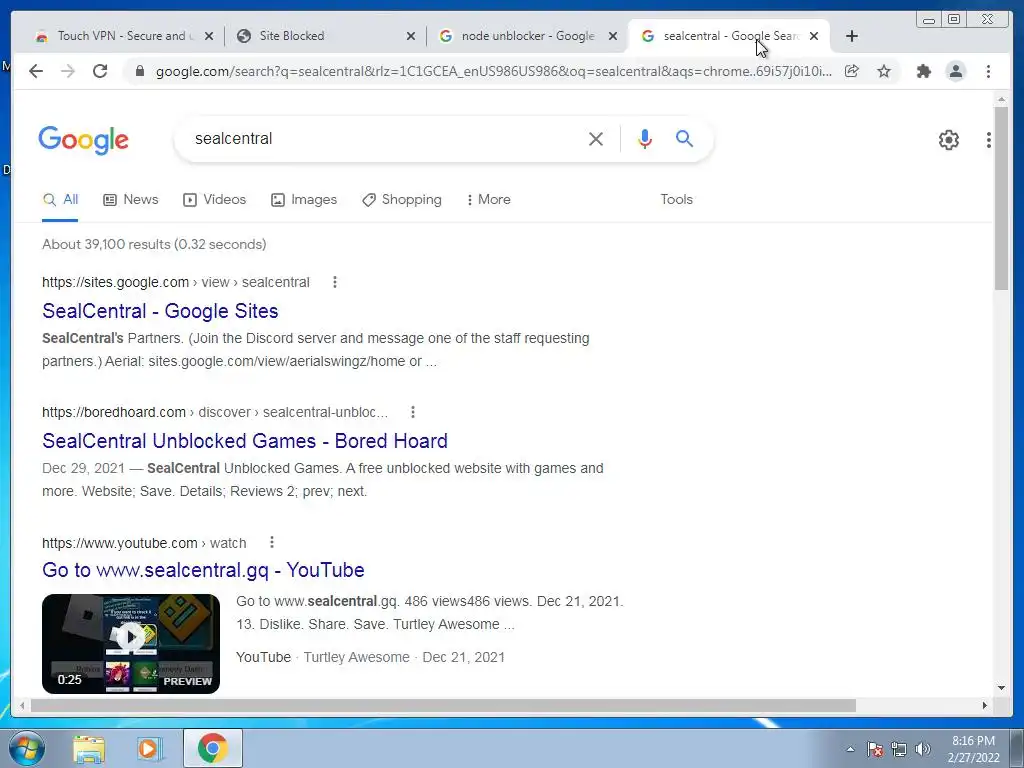Open the Action Center flag icon
1024x768 pixels.
tap(875, 749)
